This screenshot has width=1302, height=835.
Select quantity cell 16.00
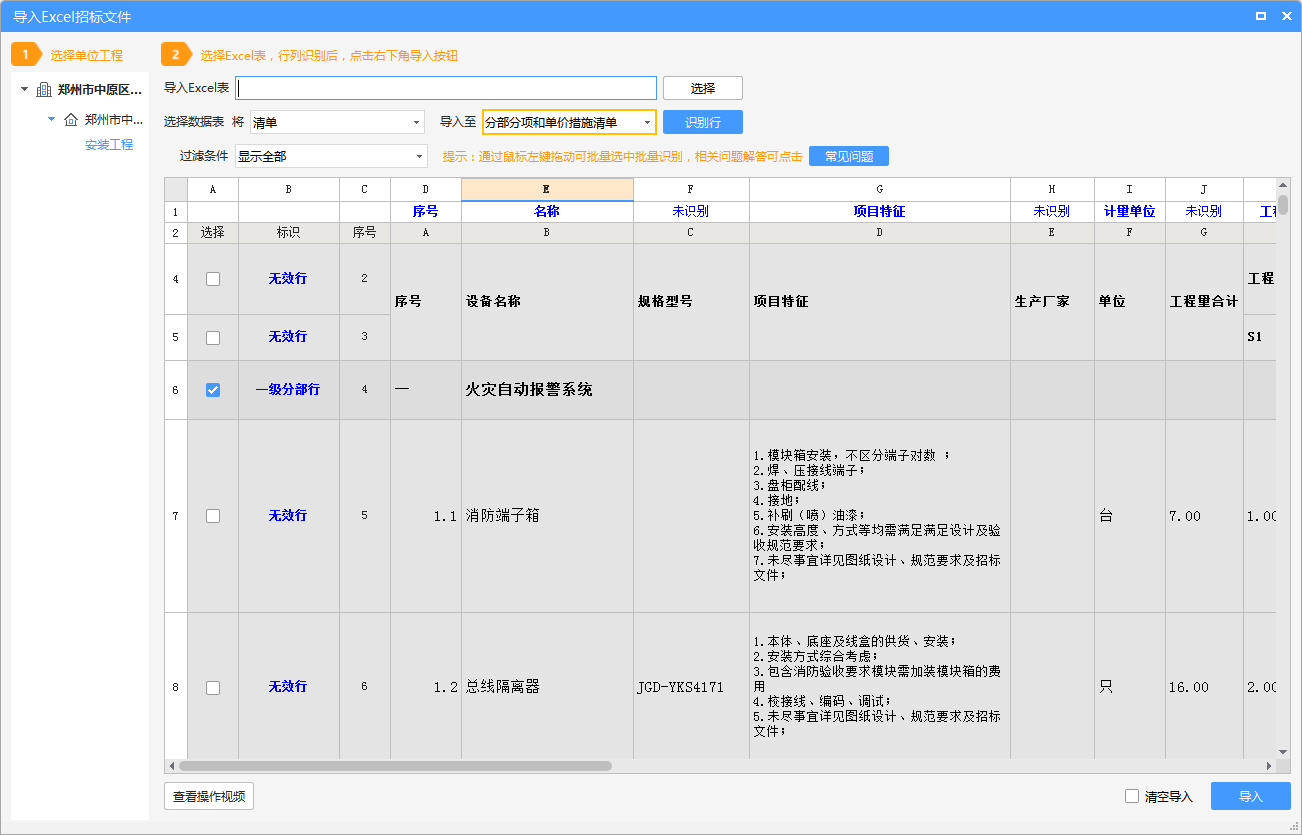pos(1204,687)
